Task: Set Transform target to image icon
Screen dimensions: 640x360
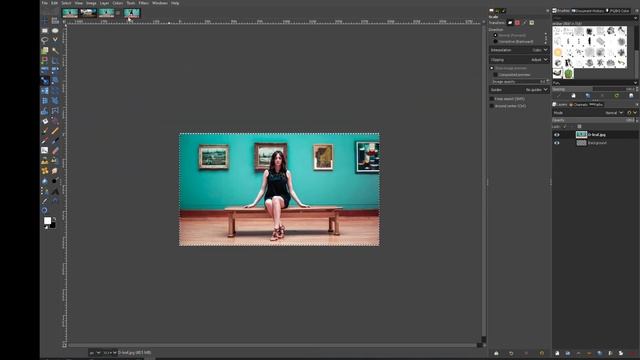Action: click(532, 23)
